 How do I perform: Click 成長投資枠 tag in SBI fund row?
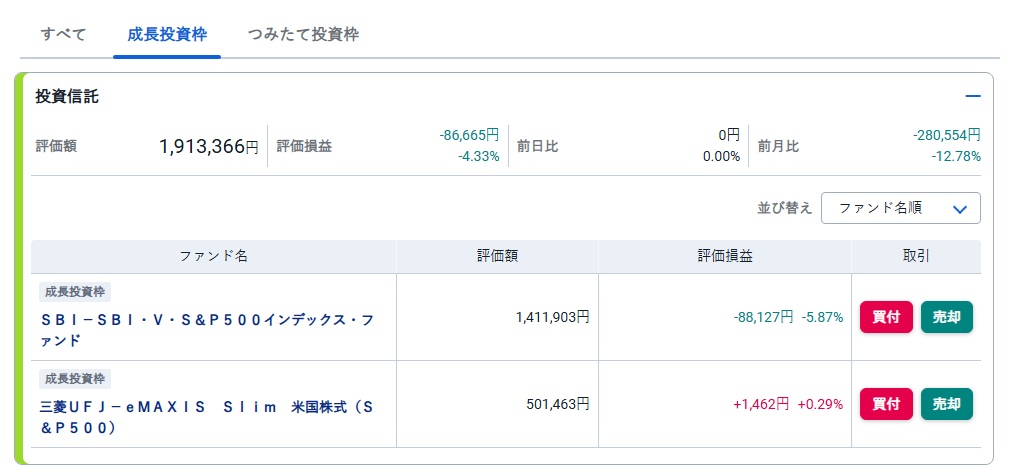click(75, 292)
